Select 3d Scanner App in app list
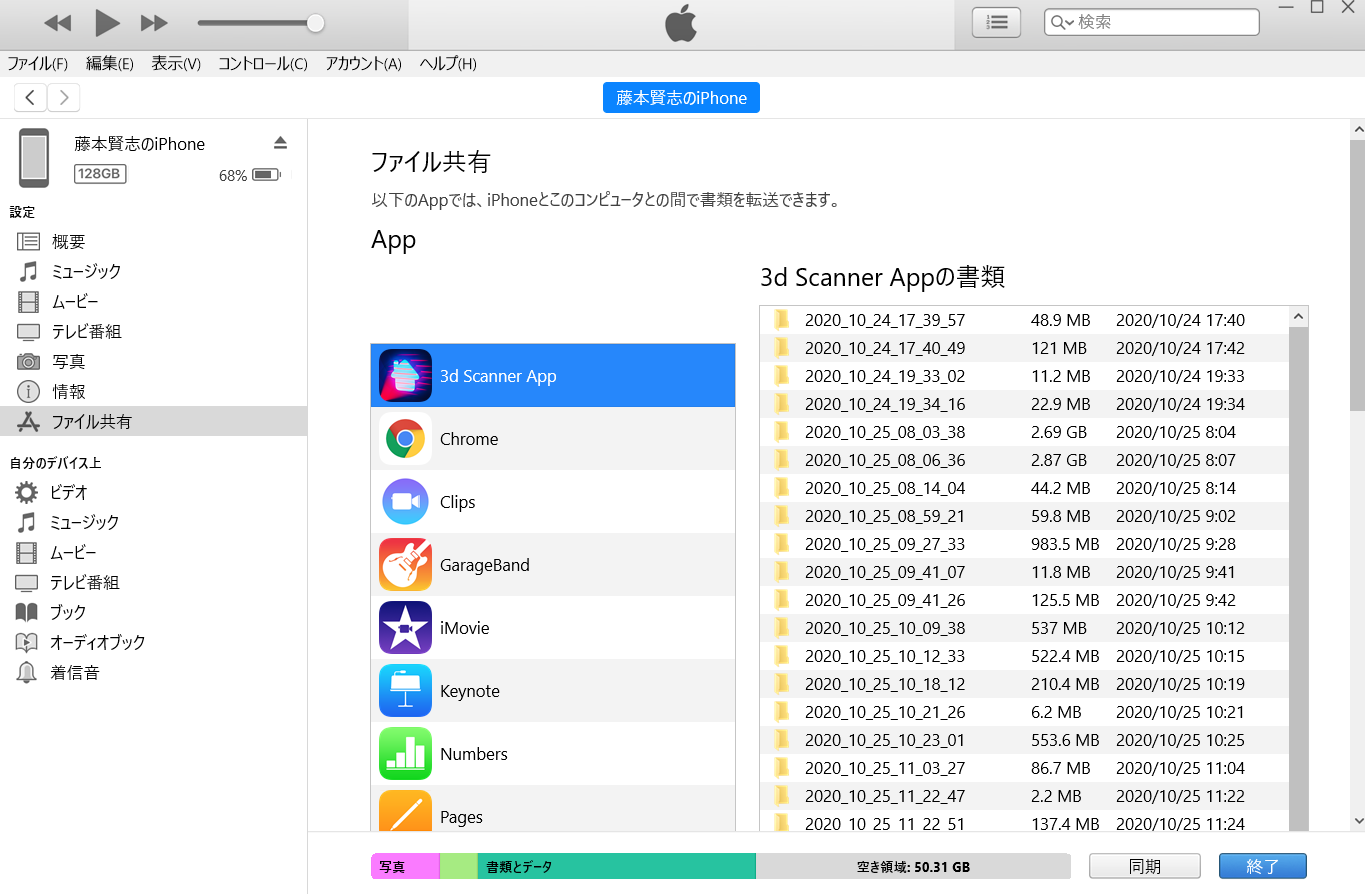Viewport: 1365px width, 894px height. [553, 376]
